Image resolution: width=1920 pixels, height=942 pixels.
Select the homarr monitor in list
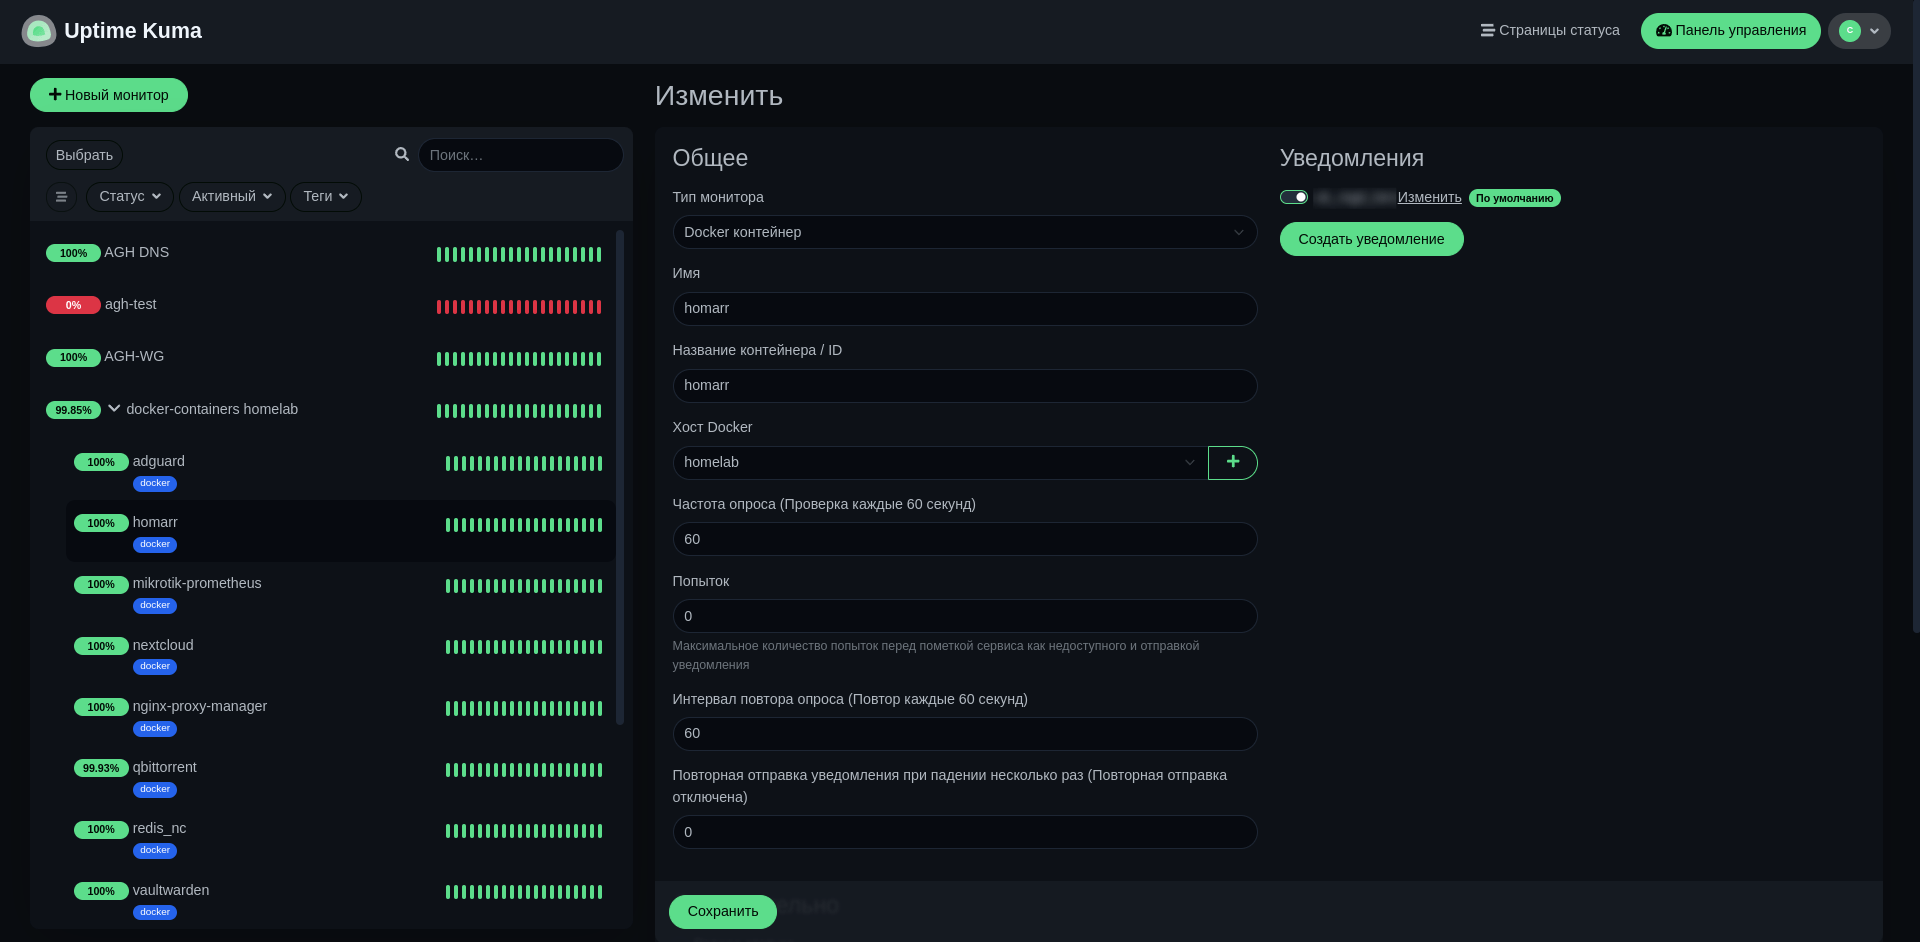pos(340,531)
